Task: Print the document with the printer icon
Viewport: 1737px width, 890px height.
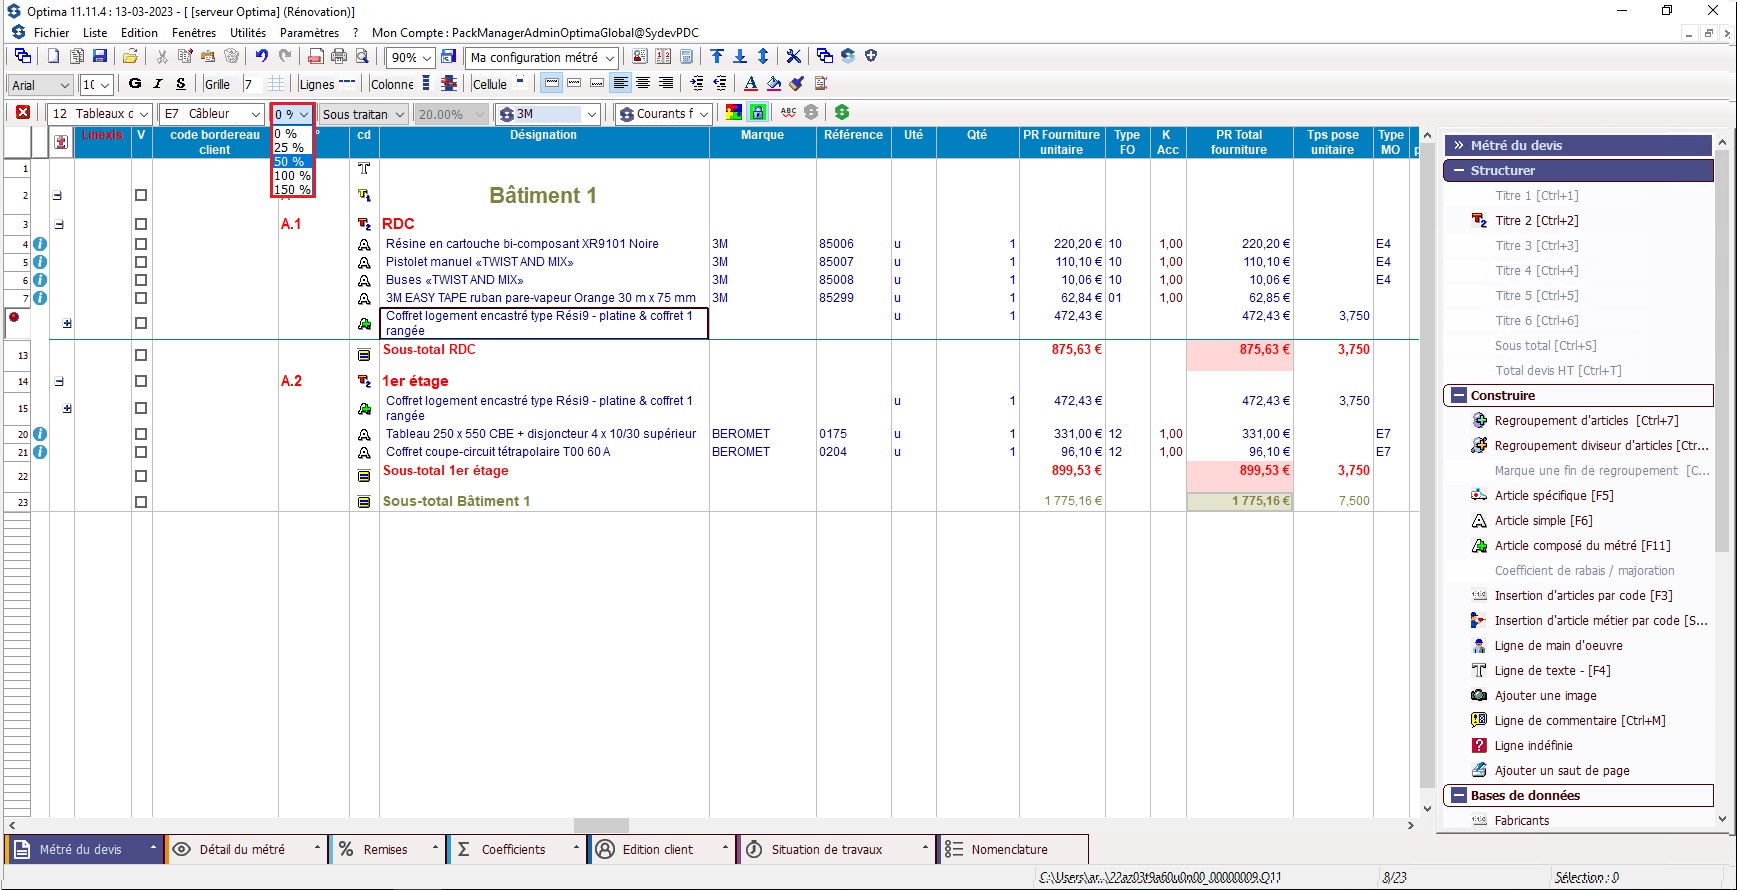Action: coord(339,57)
